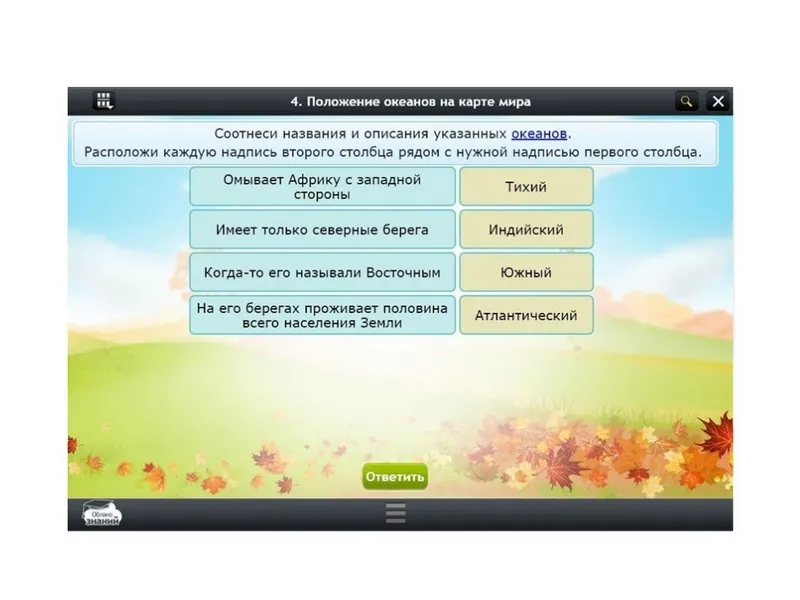
Task: Pick the Южный answer tile
Action: (x=526, y=272)
